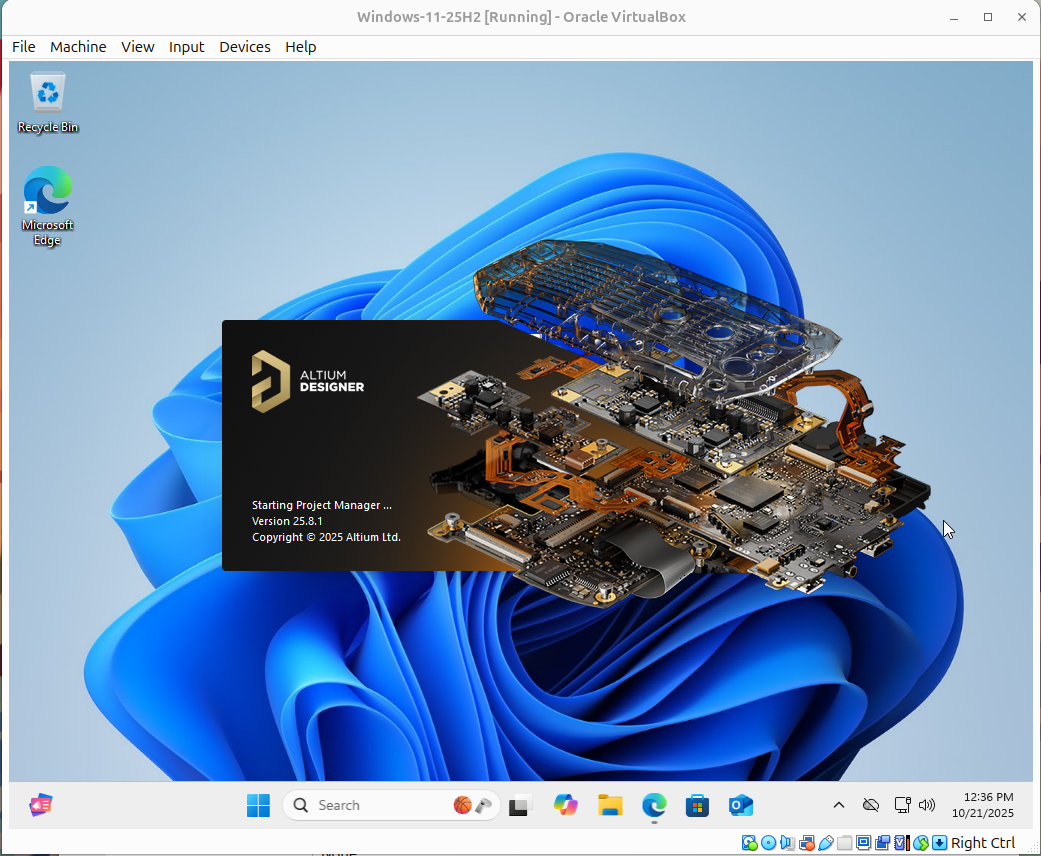Open Copilot from the taskbar
The width and height of the screenshot is (1041, 856).
point(566,805)
